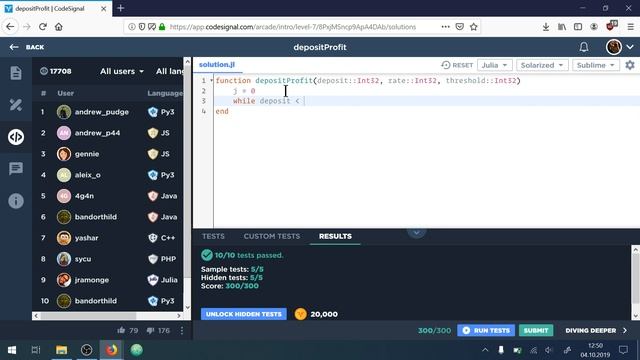Viewport: 640px width, 360px height.
Task: Go to DIVING DEEPER next level
Action: pos(596,330)
